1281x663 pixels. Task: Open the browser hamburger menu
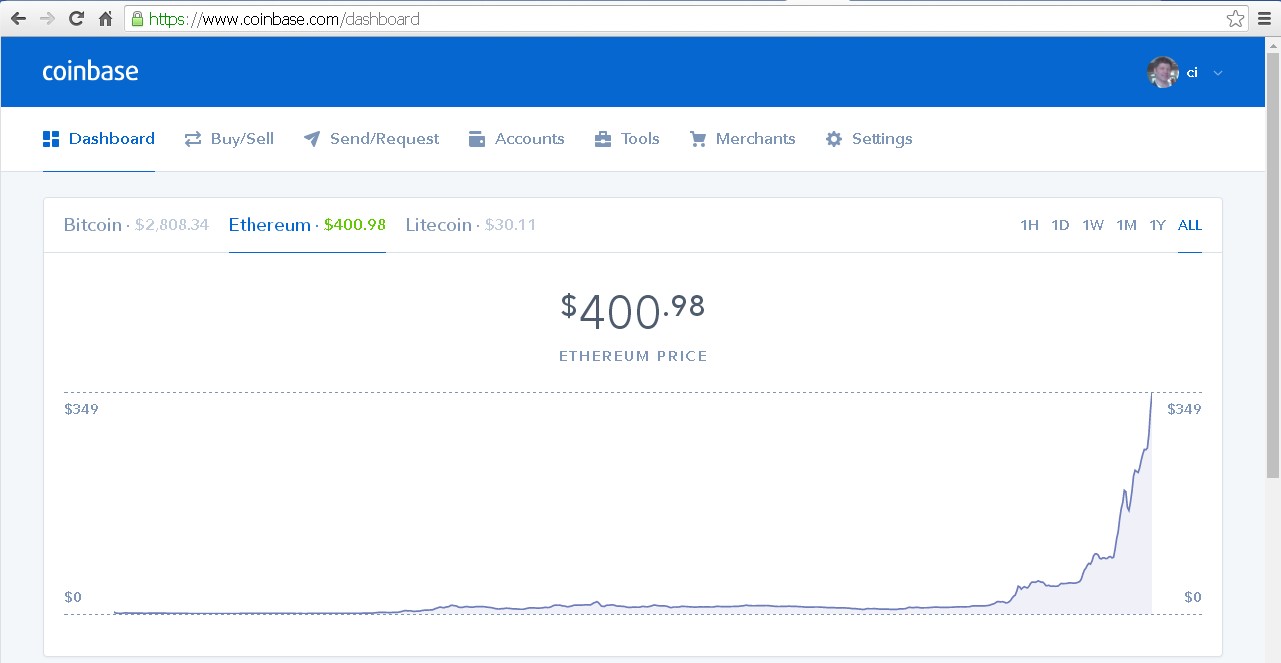(1264, 18)
